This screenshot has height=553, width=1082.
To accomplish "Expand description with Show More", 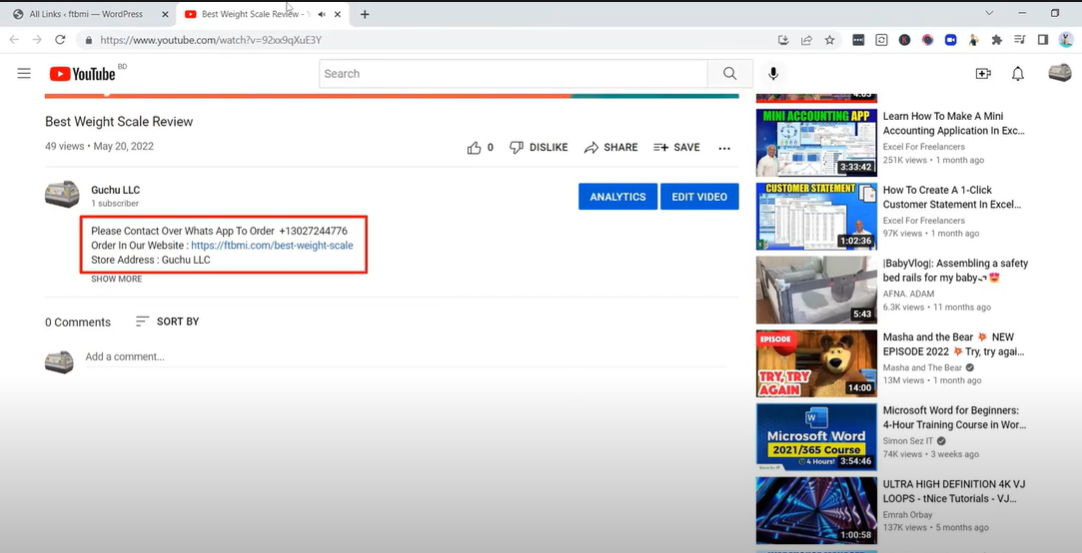I will pyautogui.click(x=117, y=279).
